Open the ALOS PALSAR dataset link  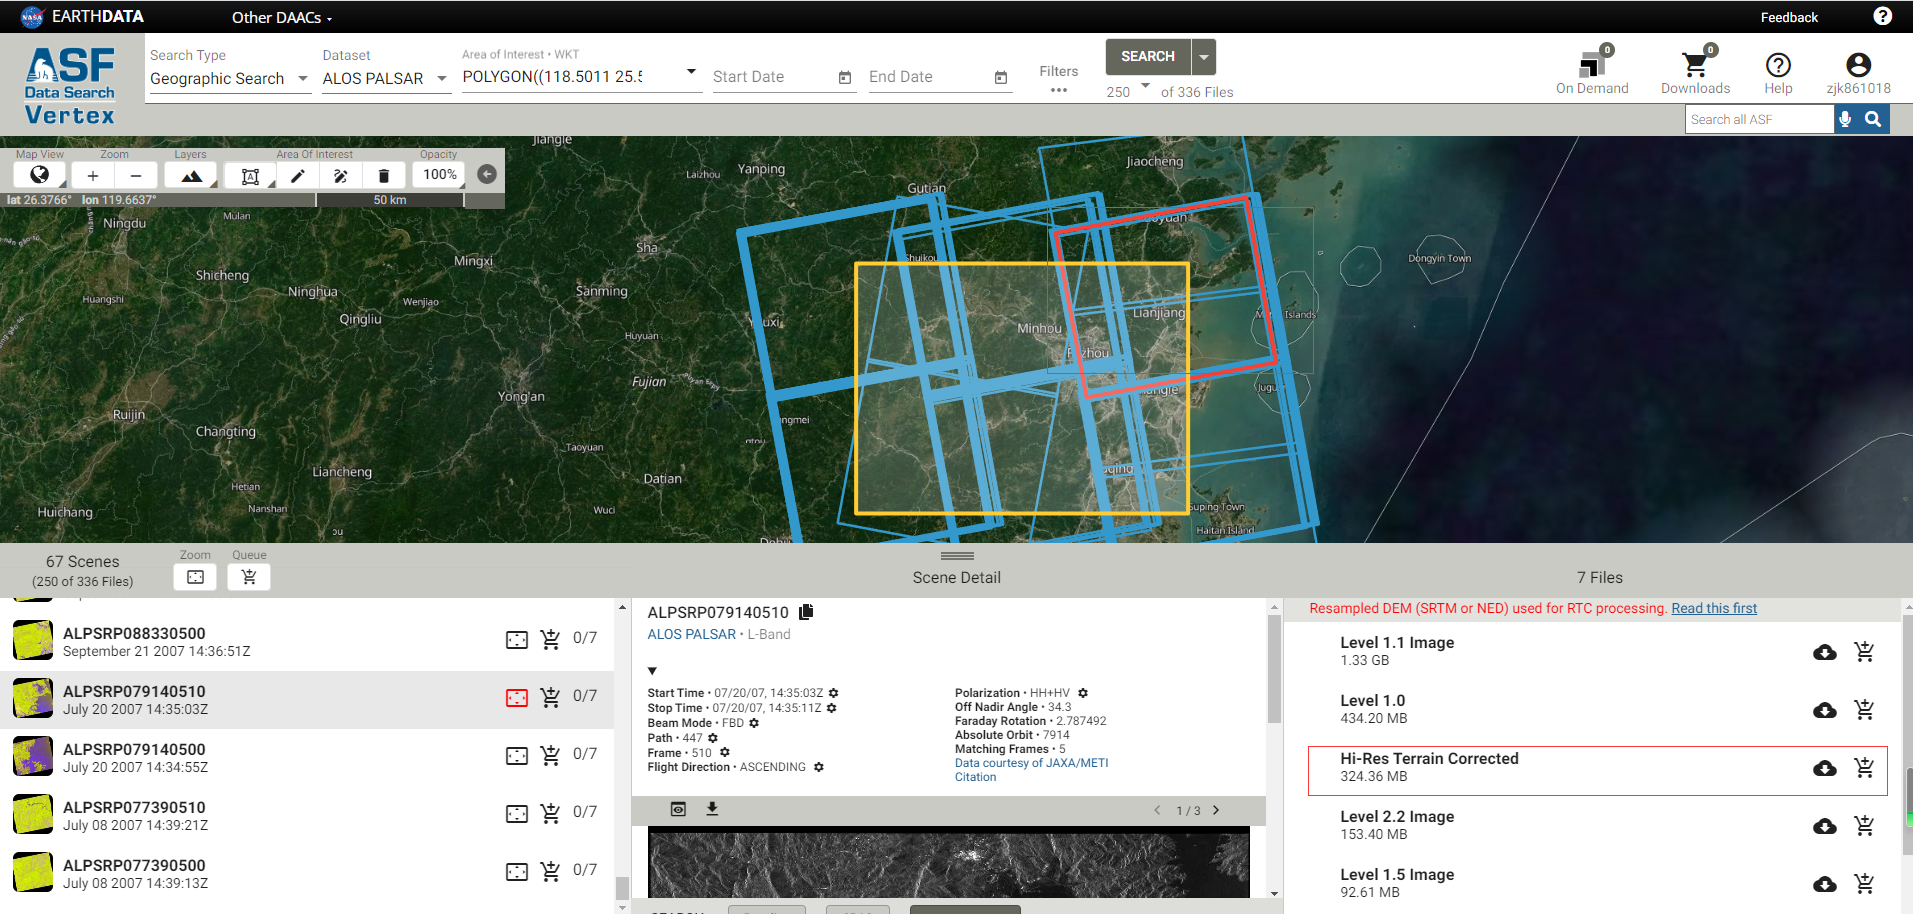point(691,634)
